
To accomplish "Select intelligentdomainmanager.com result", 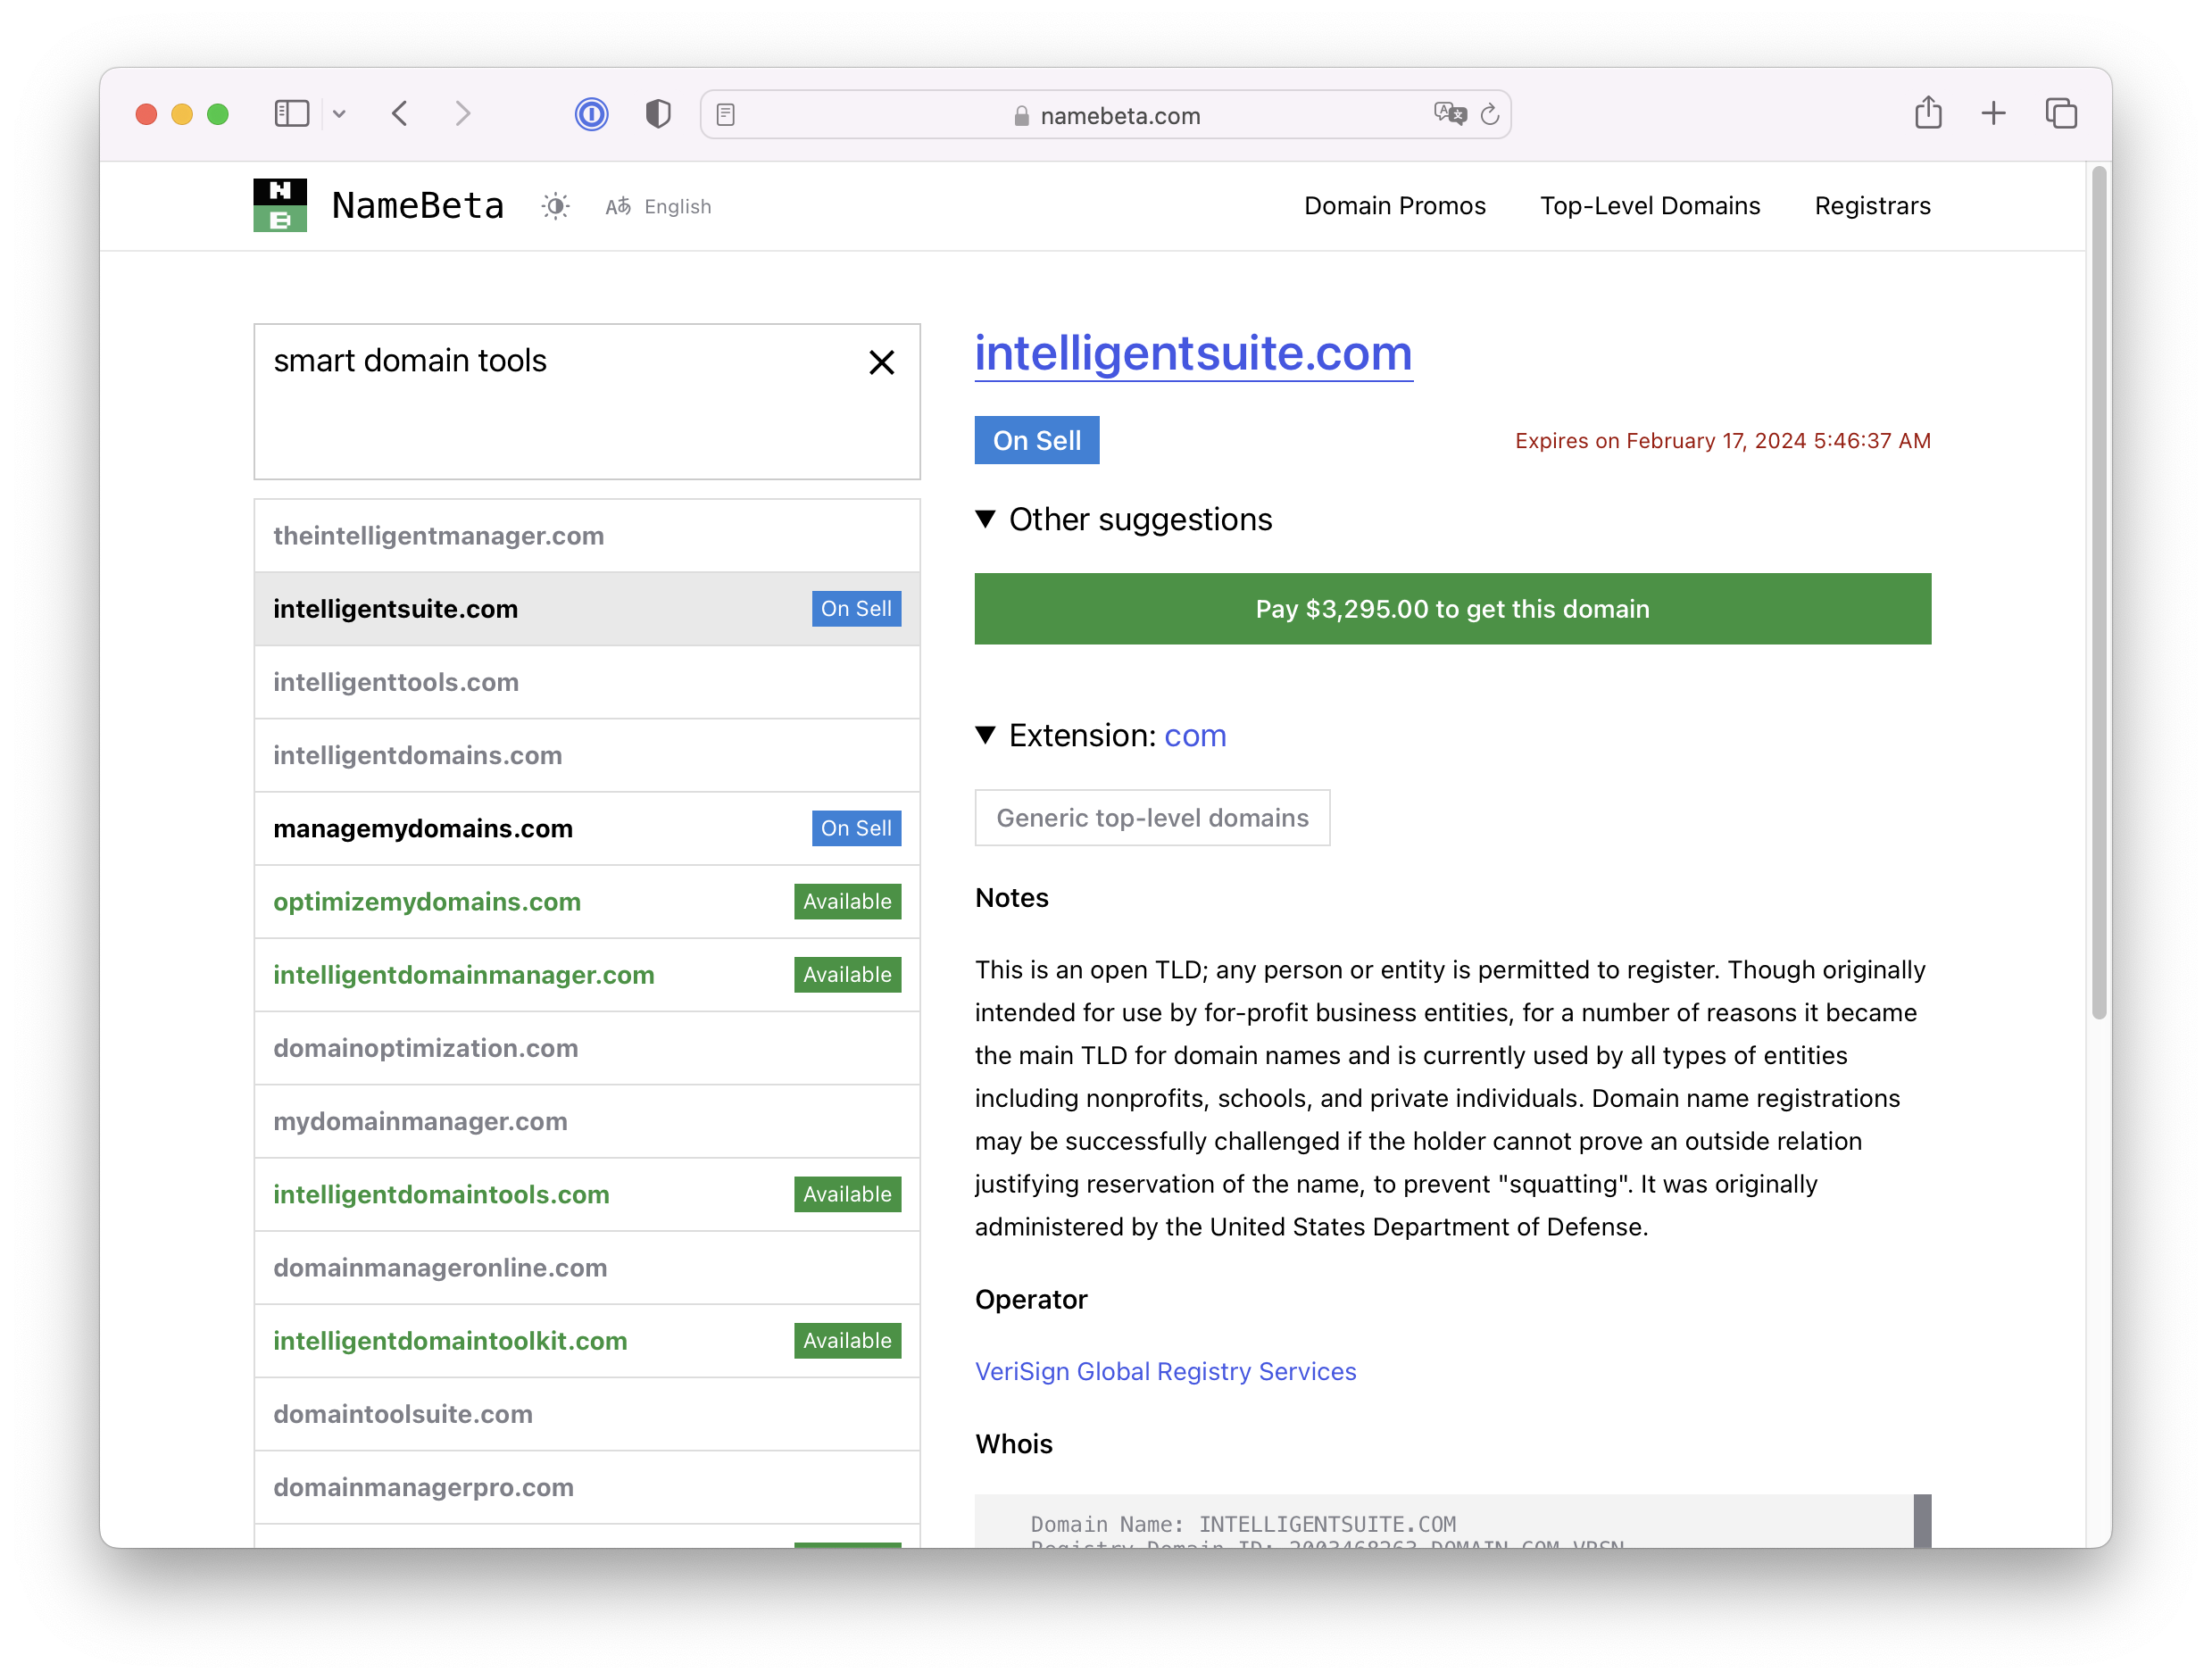I will pyautogui.click(x=587, y=974).
